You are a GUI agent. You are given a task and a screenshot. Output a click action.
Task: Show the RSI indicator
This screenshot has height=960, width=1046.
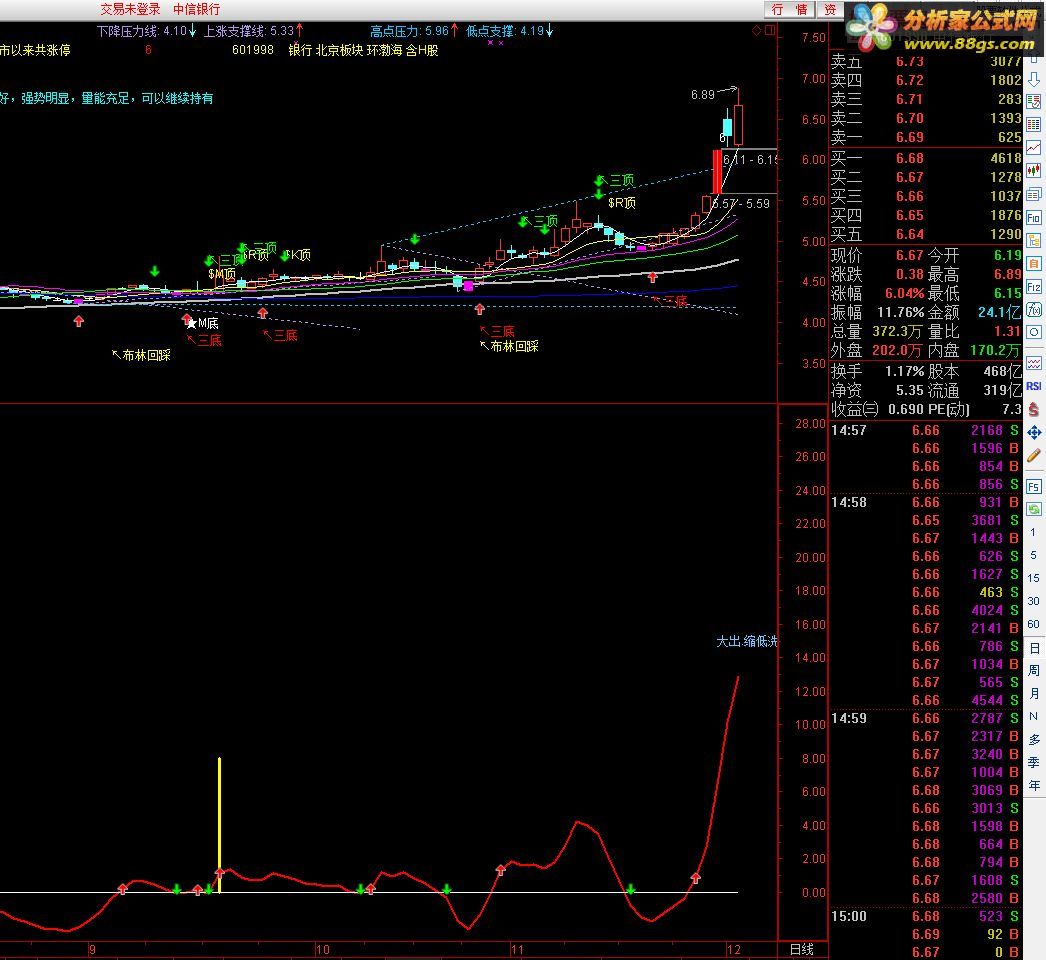click(x=1033, y=386)
